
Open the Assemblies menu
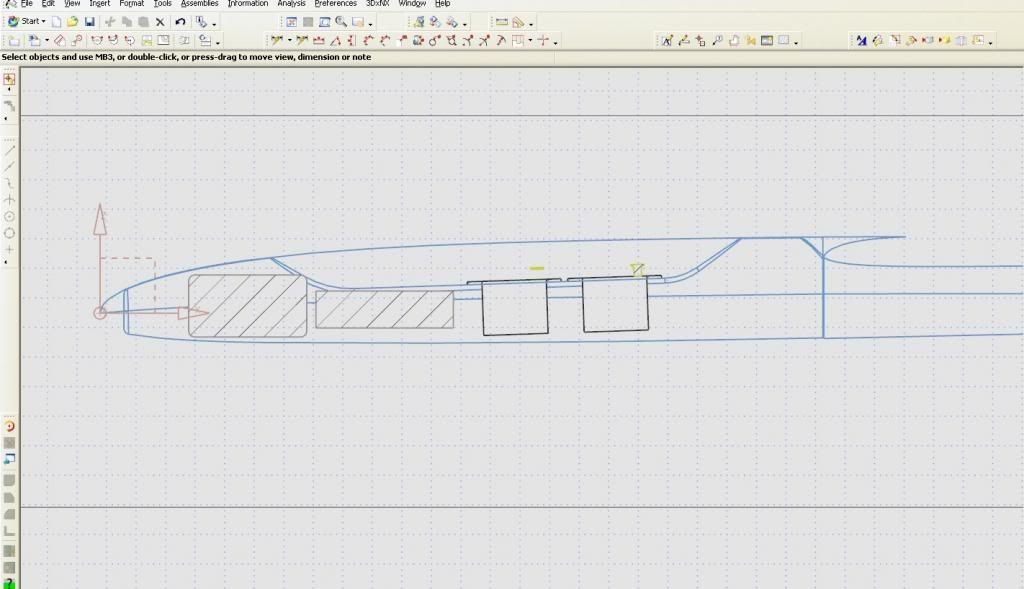pyautogui.click(x=199, y=4)
